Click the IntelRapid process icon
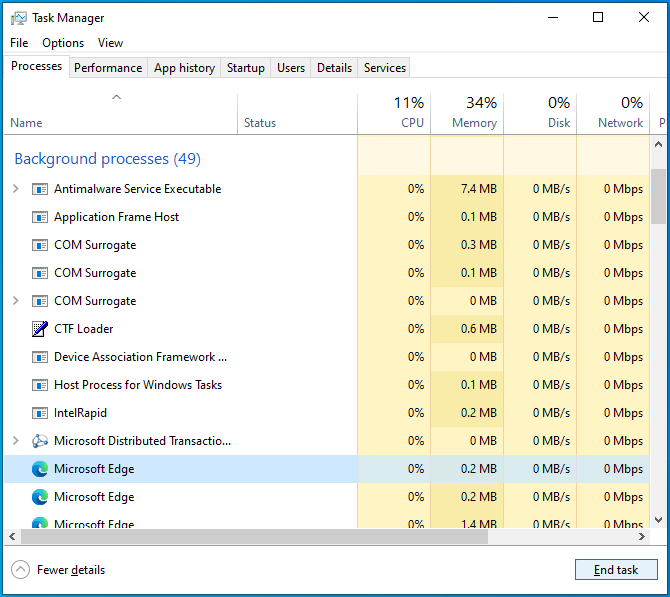Screen dimensions: 670x597 (x=40, y=413)
